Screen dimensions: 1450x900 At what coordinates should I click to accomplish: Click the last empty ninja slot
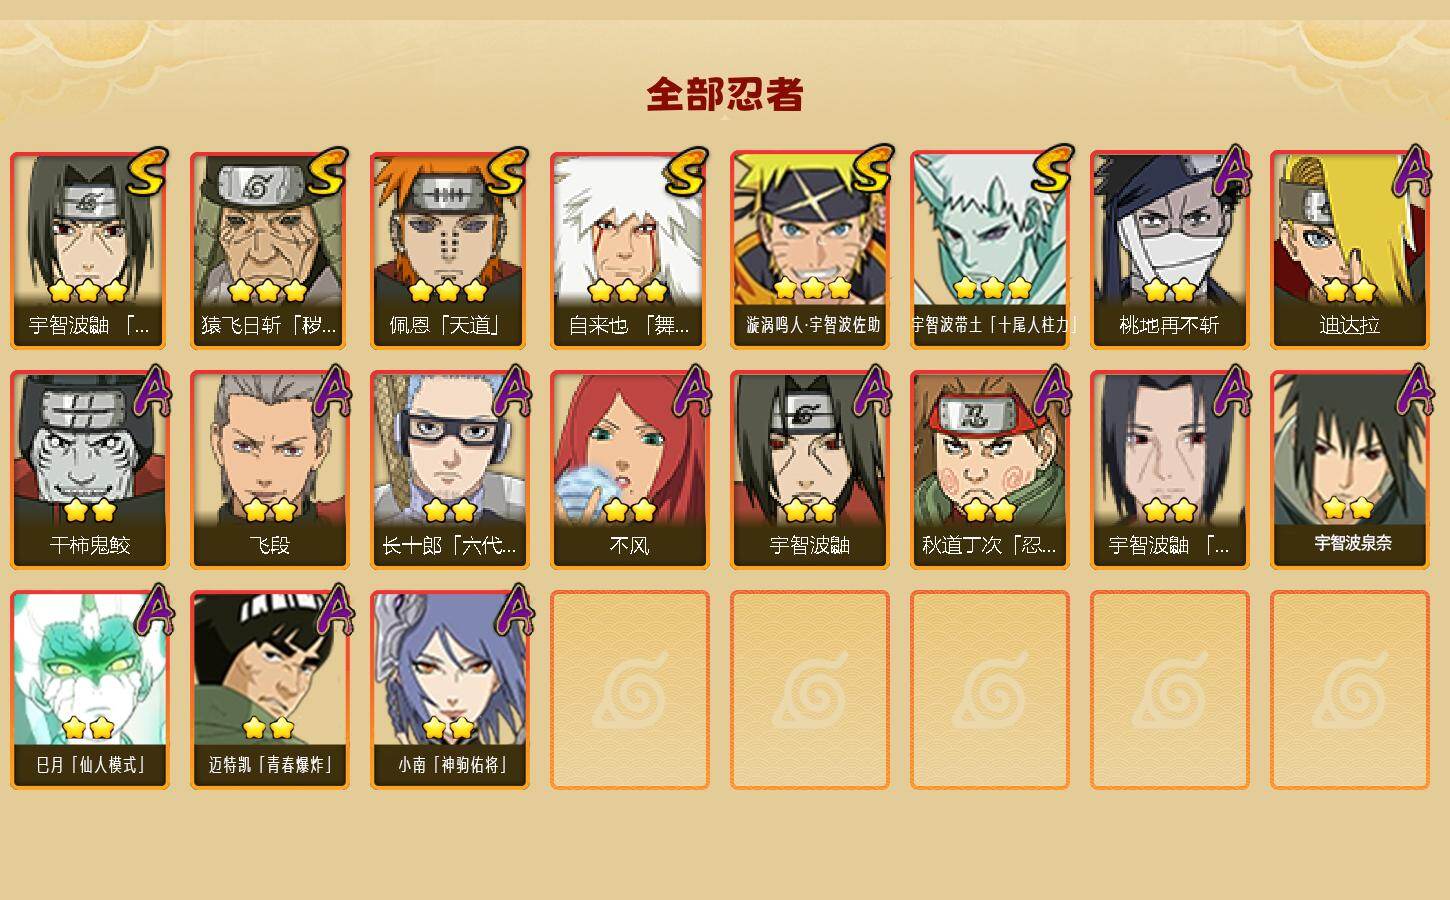tap(1349, 690)
